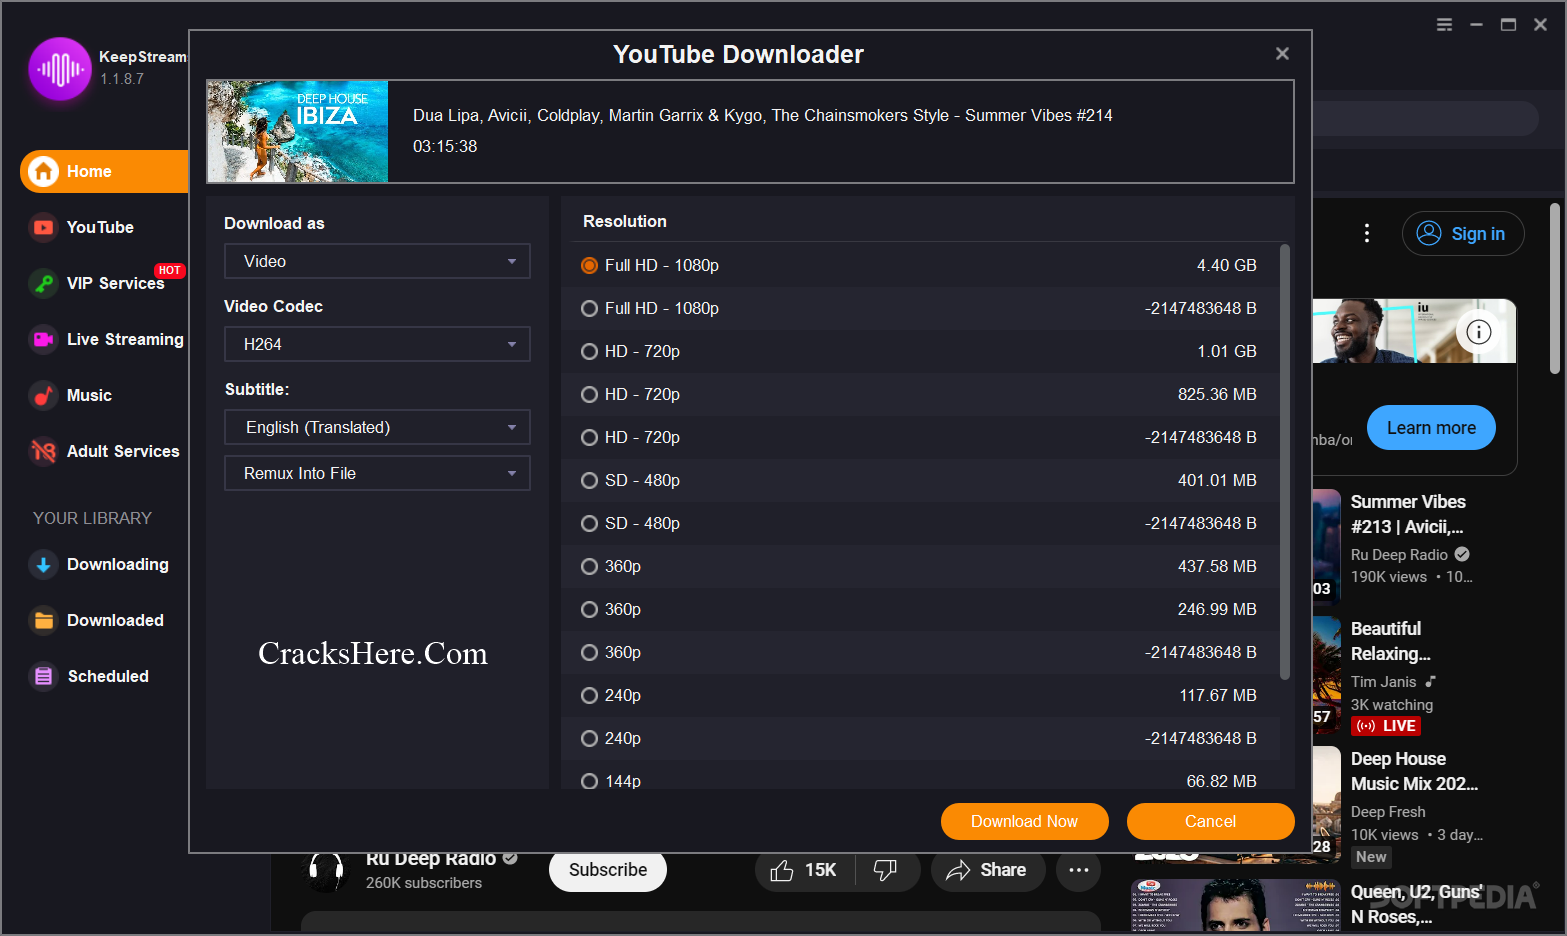Image resolution: width=1567 pixels, height=936 pixels.
Task: Go to Home in sidebar
Action: tap(104, 172)
